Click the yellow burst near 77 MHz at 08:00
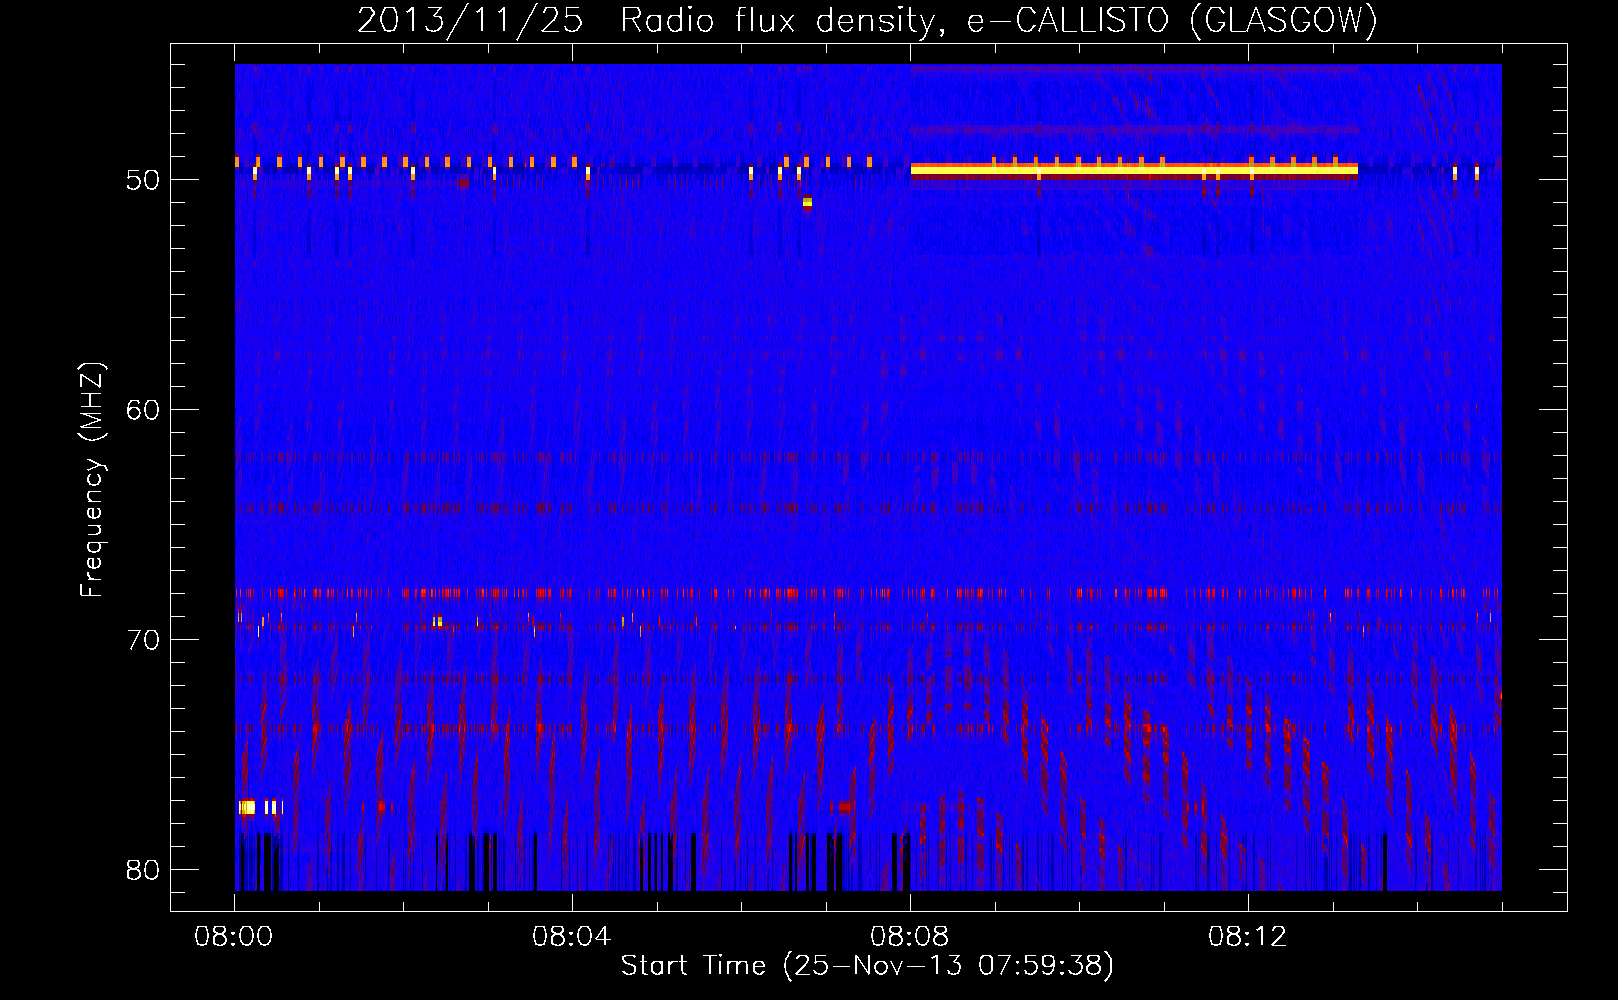1618x1000 pixels. [x=248, y=807]
